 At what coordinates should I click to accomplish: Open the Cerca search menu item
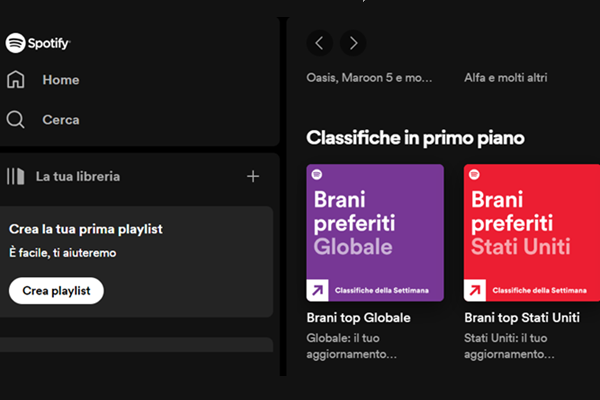[x=60, y=120]
